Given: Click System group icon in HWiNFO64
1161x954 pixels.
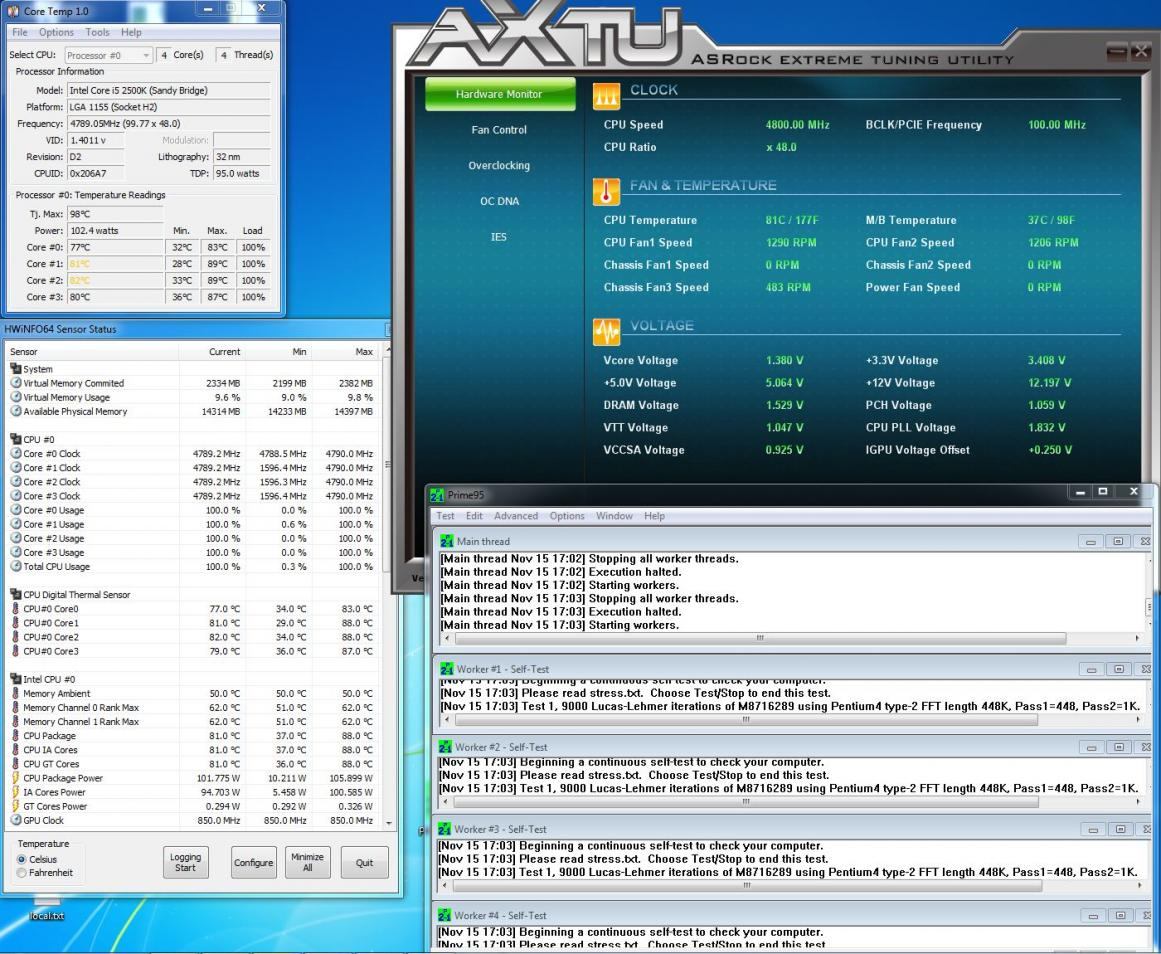Looking at the screenshot, I should [15, 369].
